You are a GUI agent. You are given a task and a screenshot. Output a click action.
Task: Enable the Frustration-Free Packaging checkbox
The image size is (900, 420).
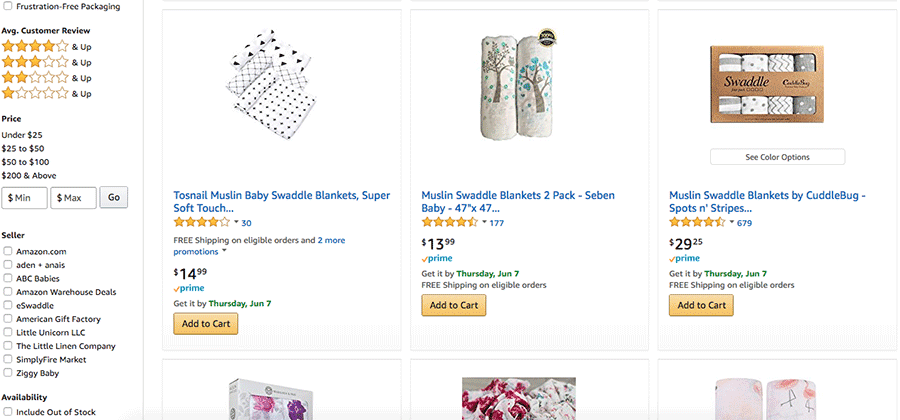click(x=8, y=6)
